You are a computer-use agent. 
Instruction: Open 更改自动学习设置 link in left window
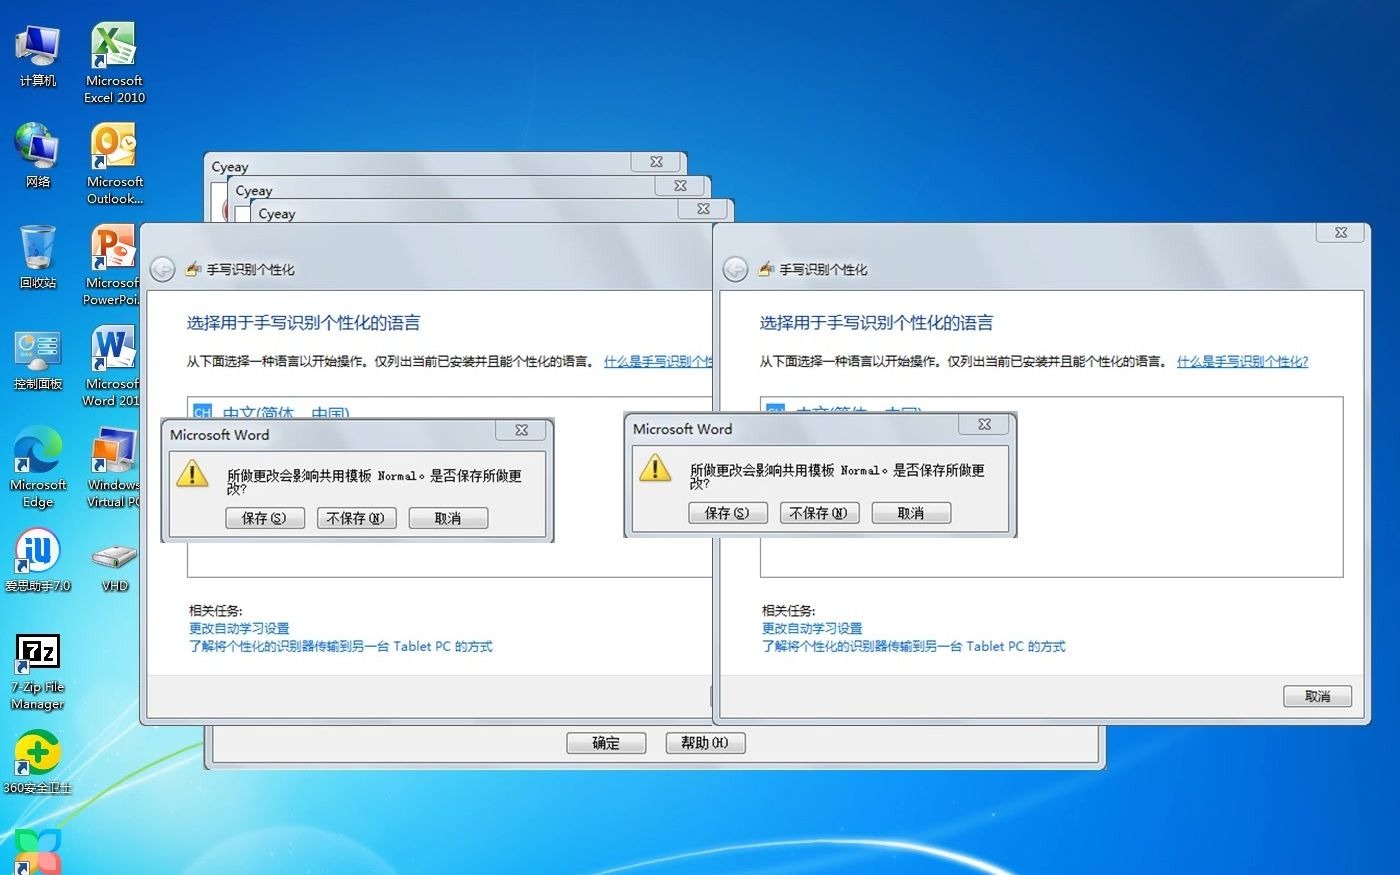pos(239,628)
